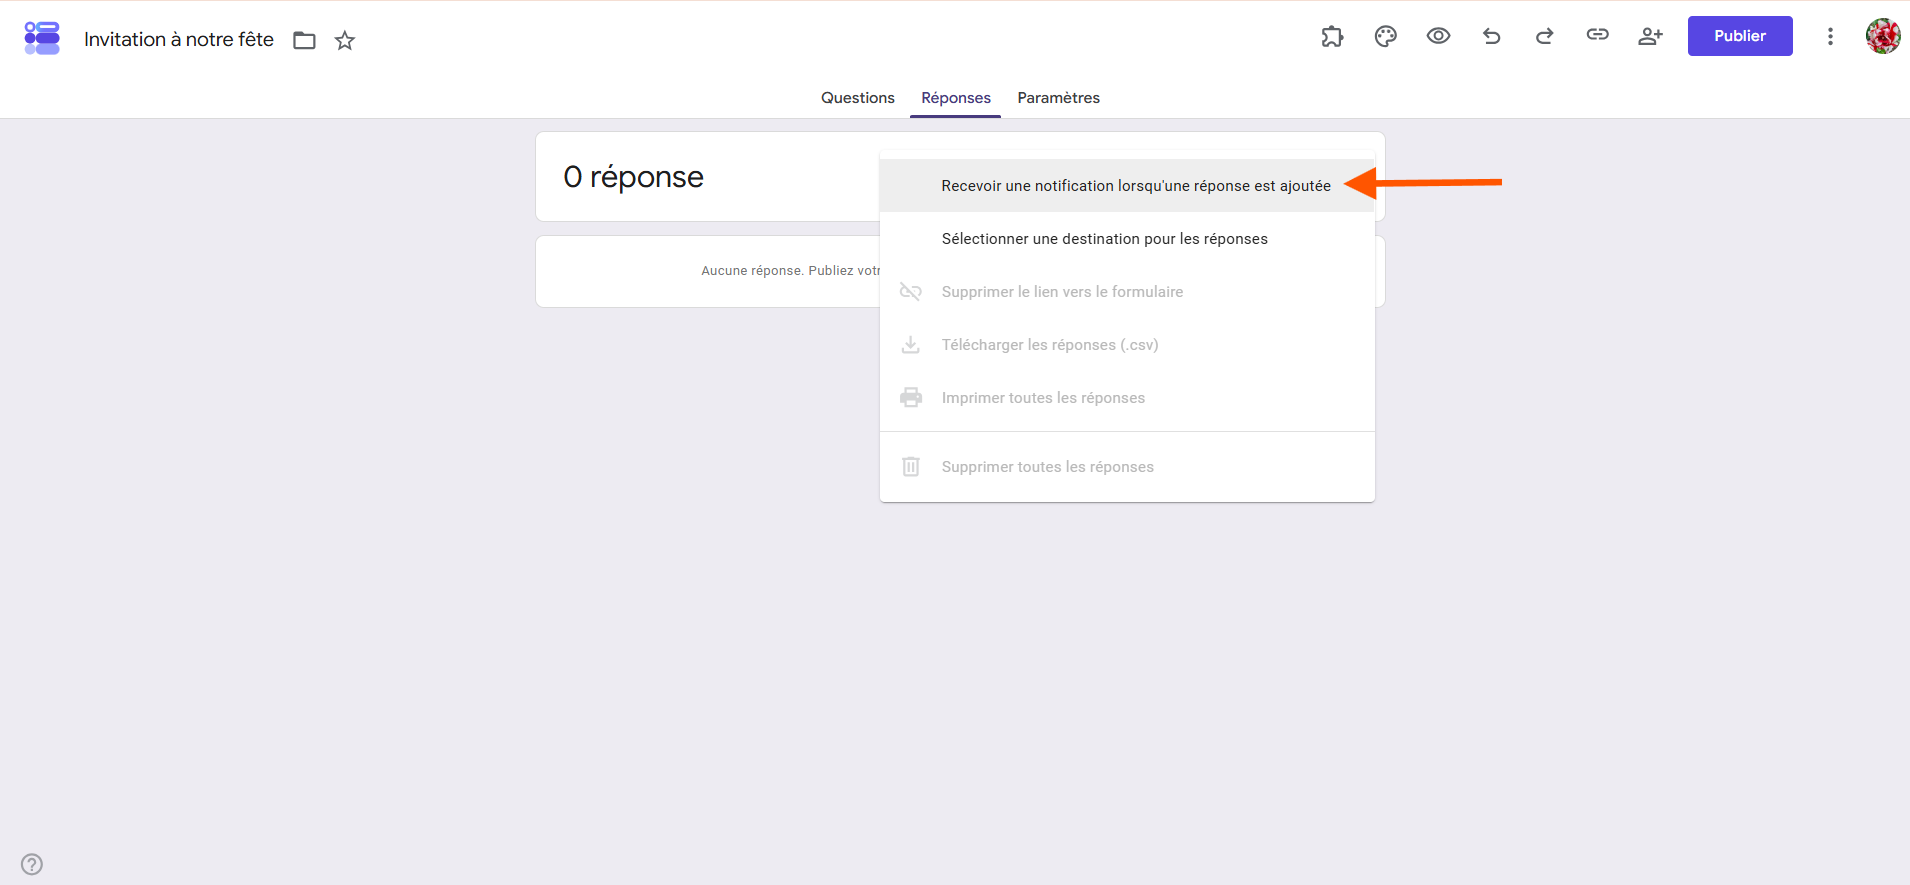The image size is (1910, 885).
Task: Select Télécharger les réponses (.csv)
Action: click(x=1127, y=345)
